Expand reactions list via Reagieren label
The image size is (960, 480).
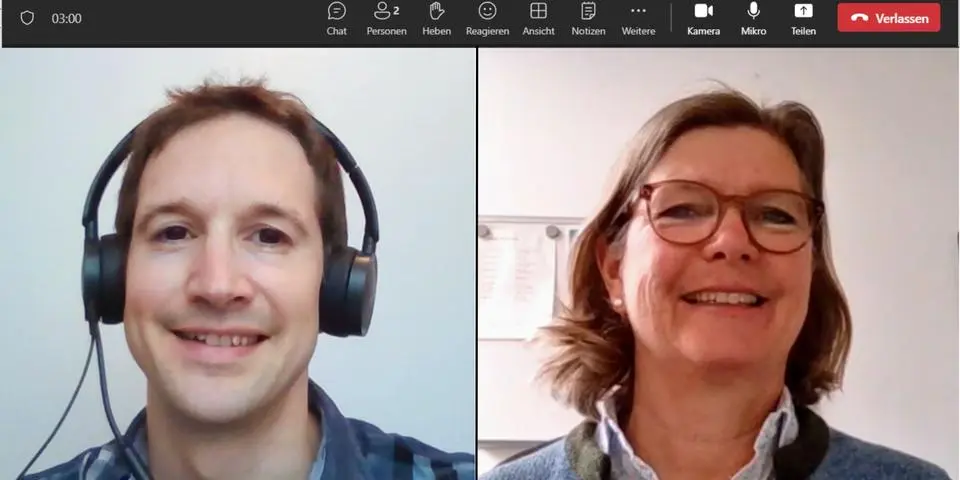coord(487,31)
